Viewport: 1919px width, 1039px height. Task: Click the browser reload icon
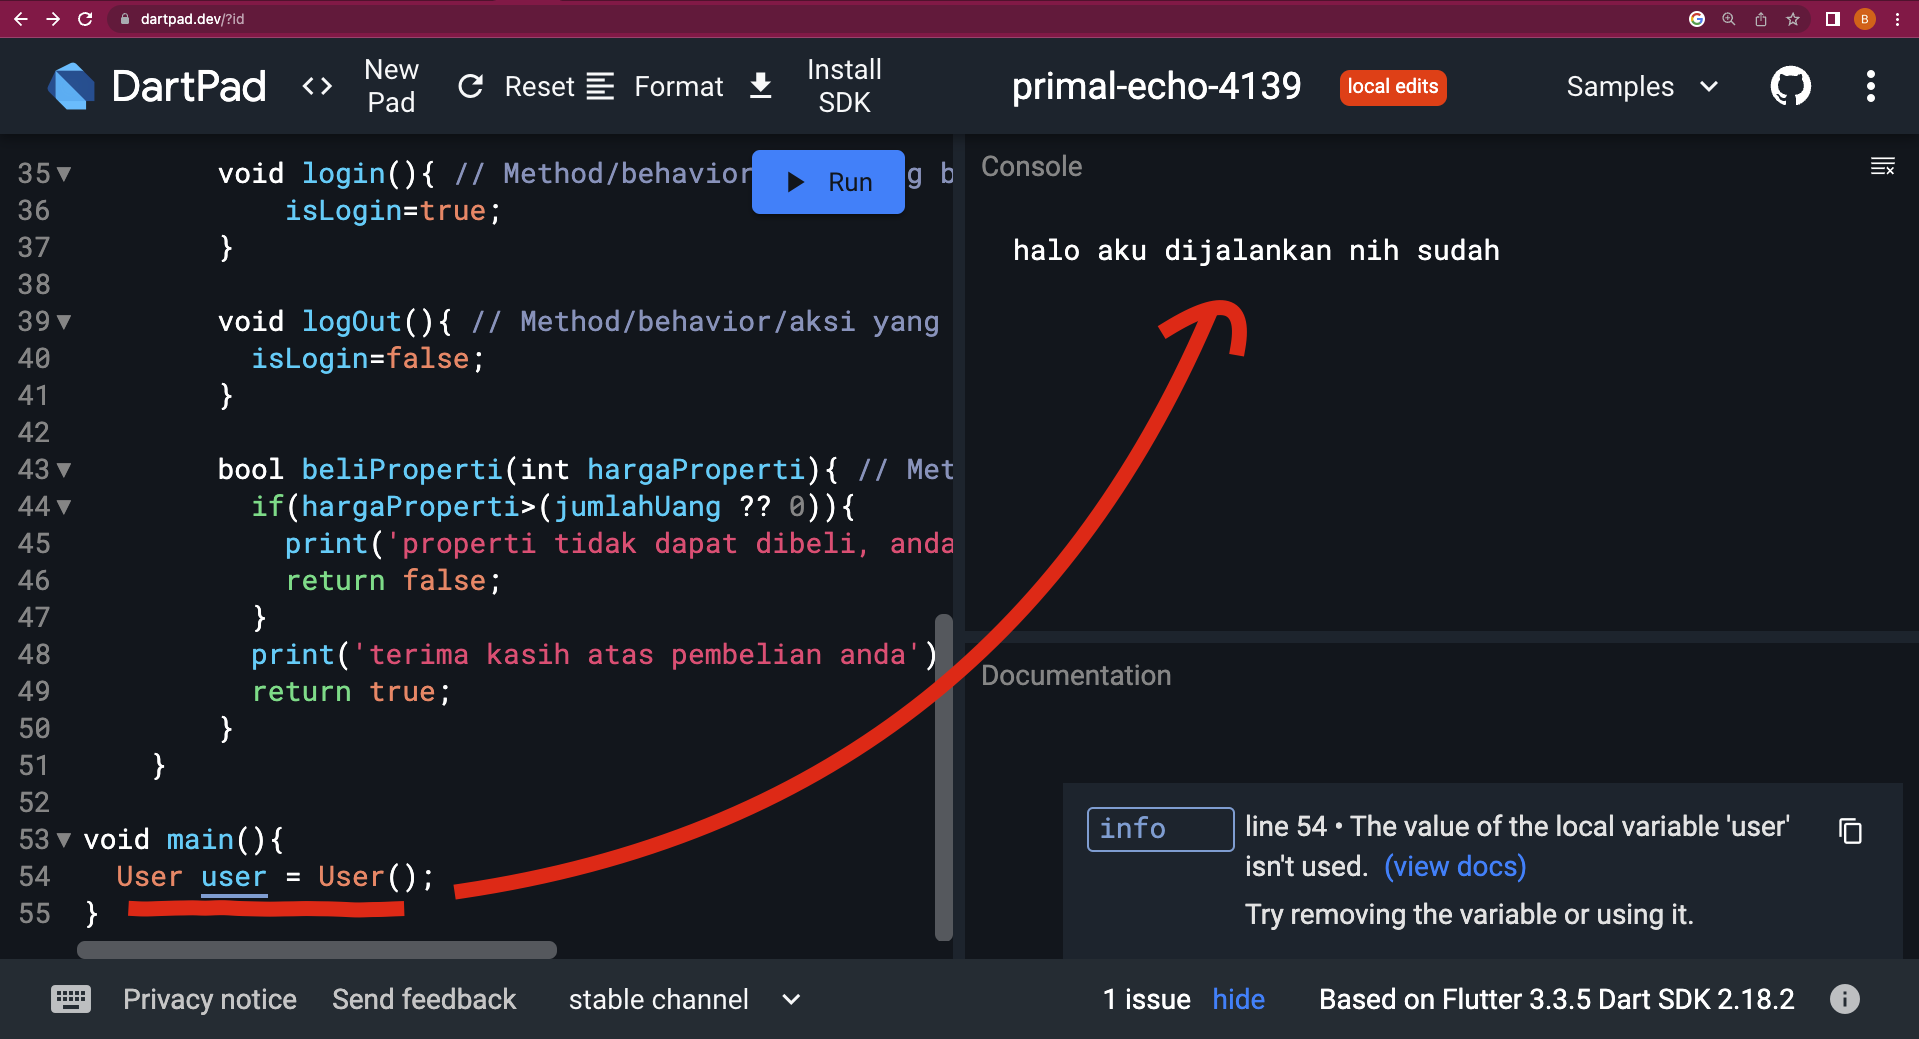click(x=85, y=19)
